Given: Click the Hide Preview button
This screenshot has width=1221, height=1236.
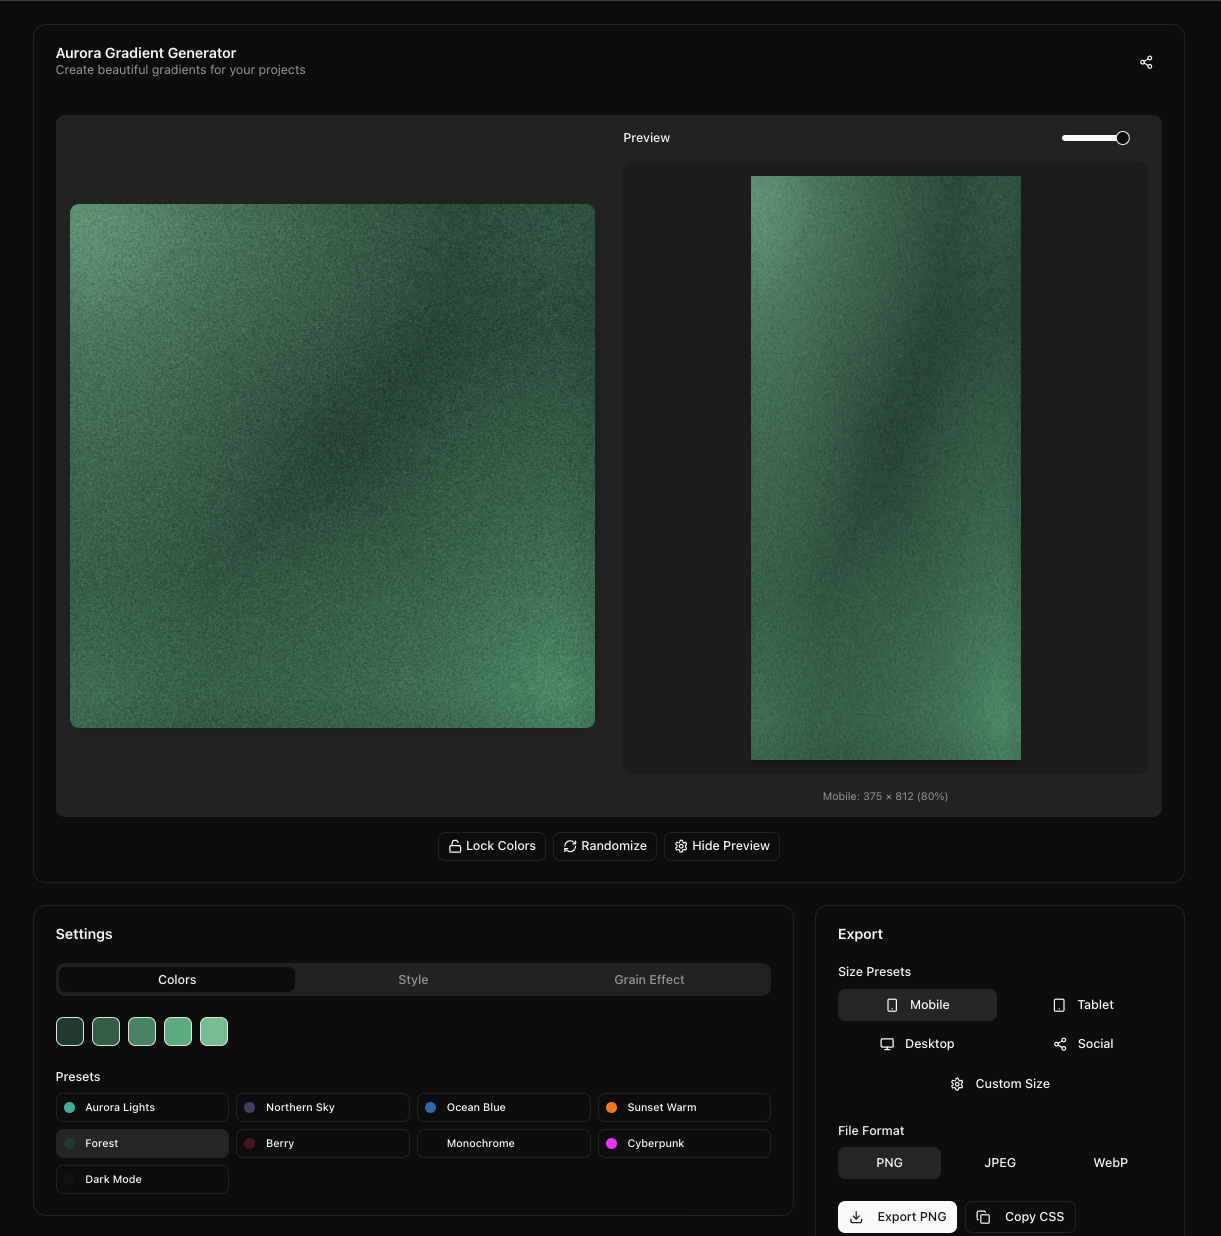Looking at the screenshot, I should 722,846.
